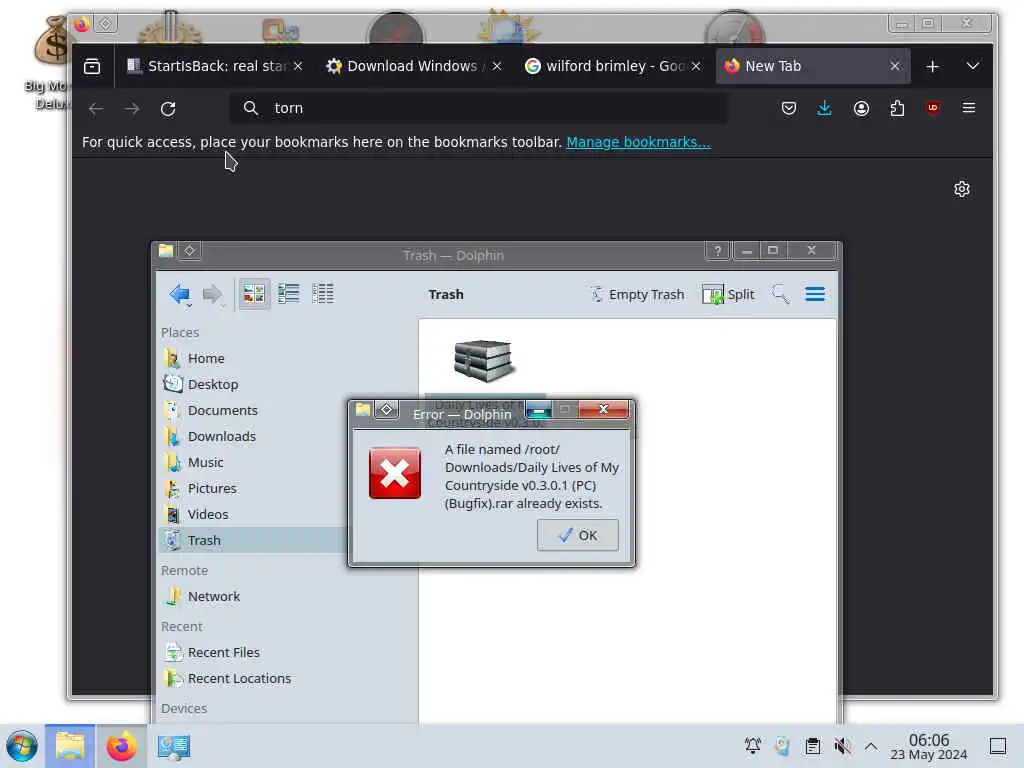1024x768 pixels.
Task: Click Manage bookmarks link
Action: point(638,142)
